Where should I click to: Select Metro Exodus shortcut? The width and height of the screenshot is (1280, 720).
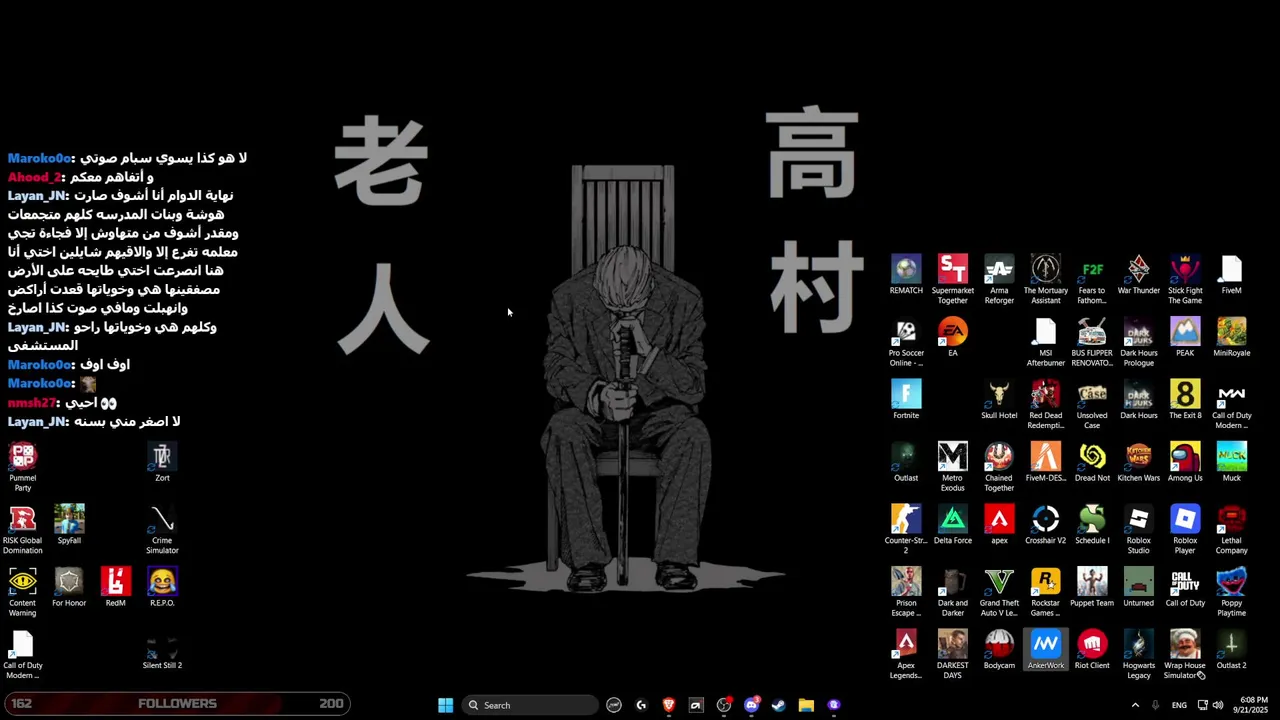coord(952,467)
